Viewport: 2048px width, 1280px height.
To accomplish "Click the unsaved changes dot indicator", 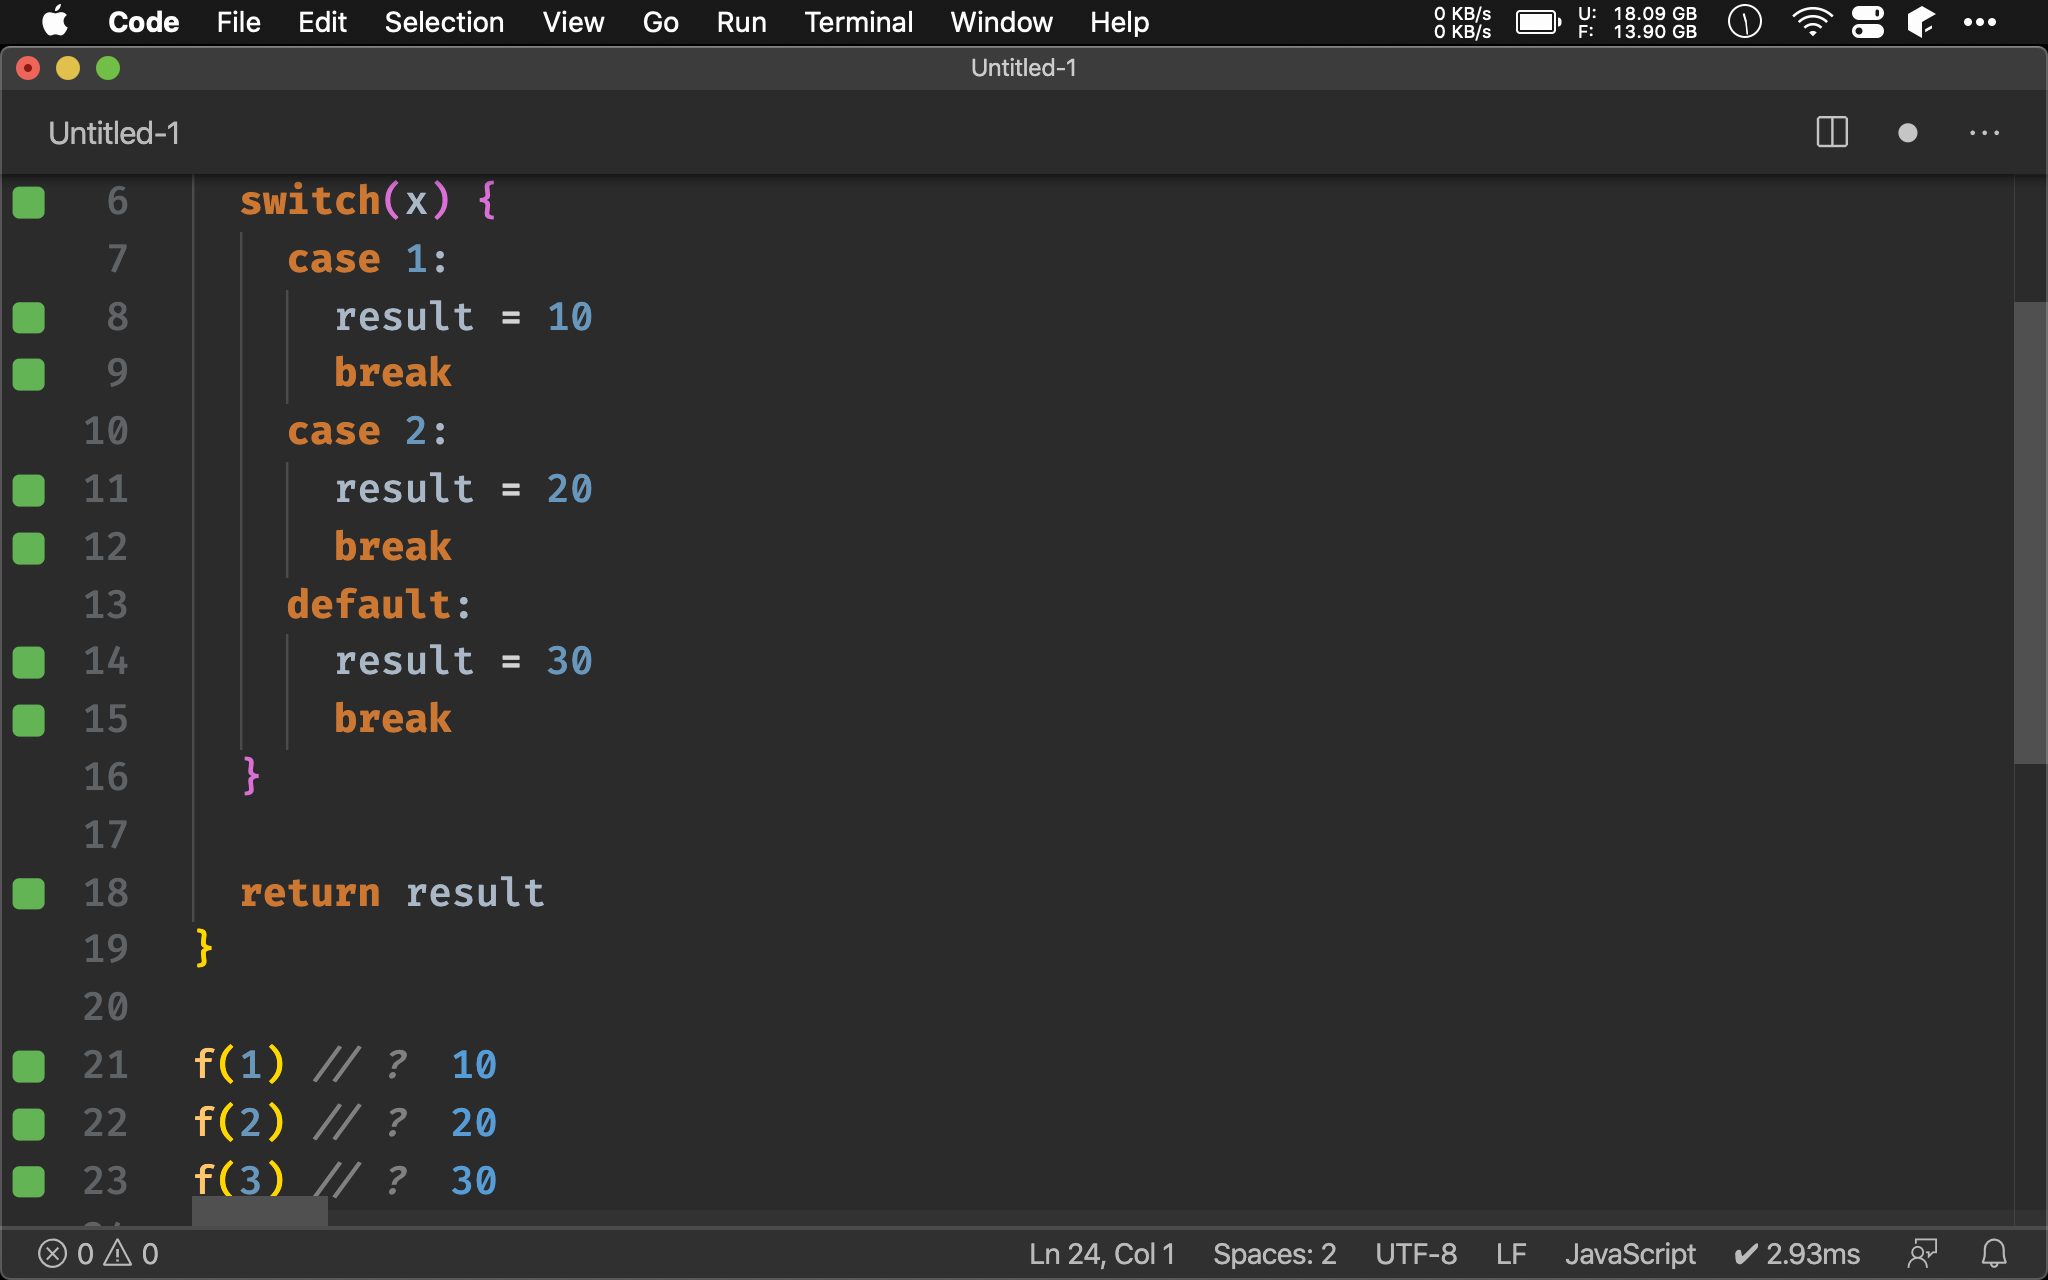I will 1907,133.
